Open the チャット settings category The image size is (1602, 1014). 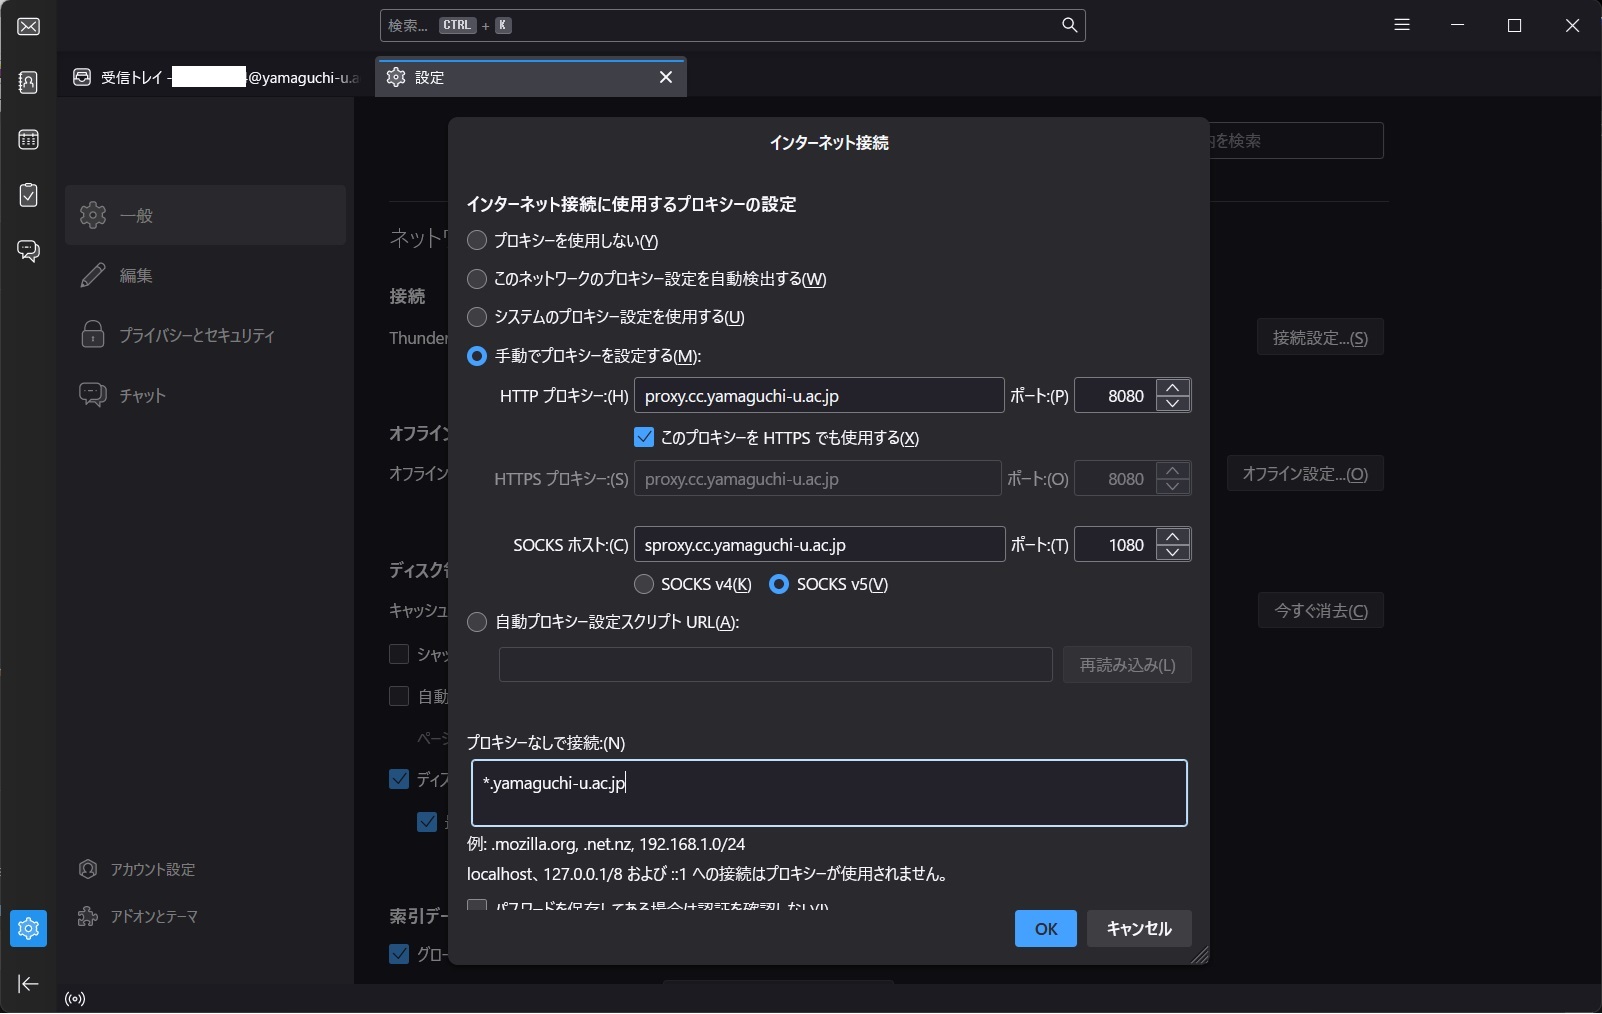pos(205,395)
